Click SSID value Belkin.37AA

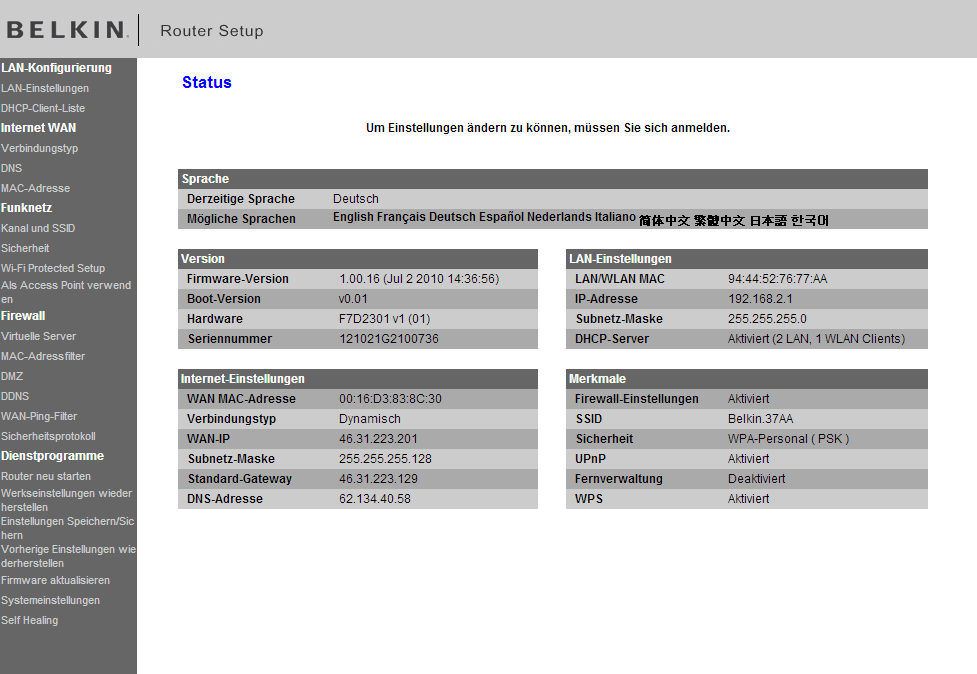[760, 419]
